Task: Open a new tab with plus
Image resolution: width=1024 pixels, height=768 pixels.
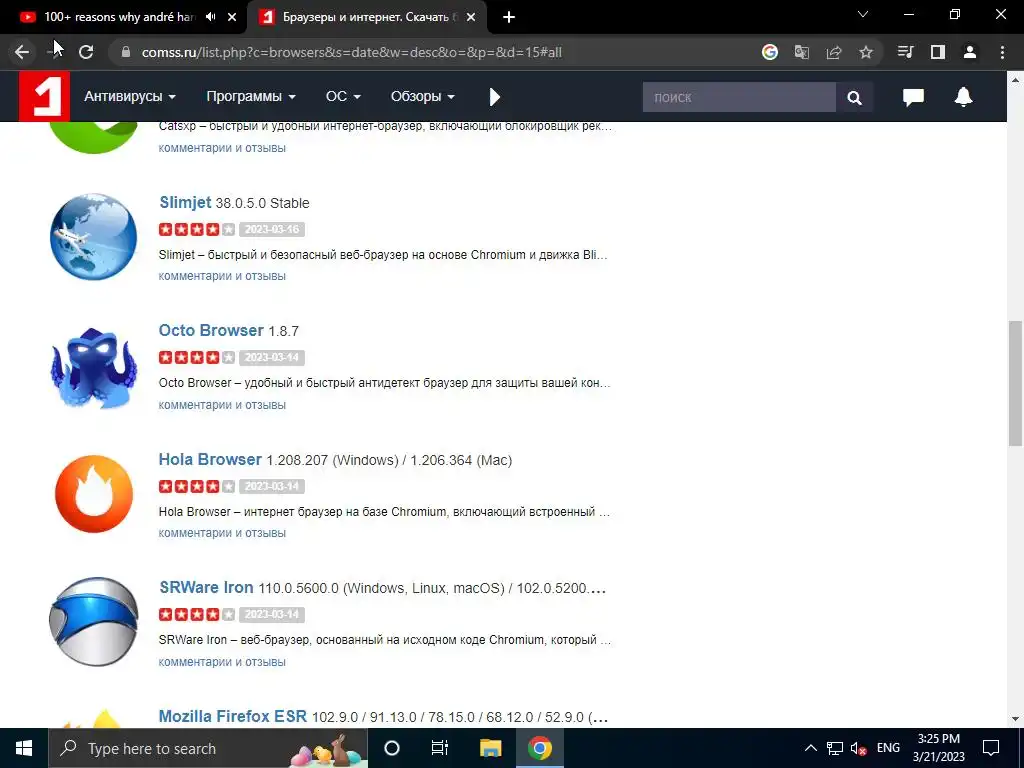Action: point(509,17)
